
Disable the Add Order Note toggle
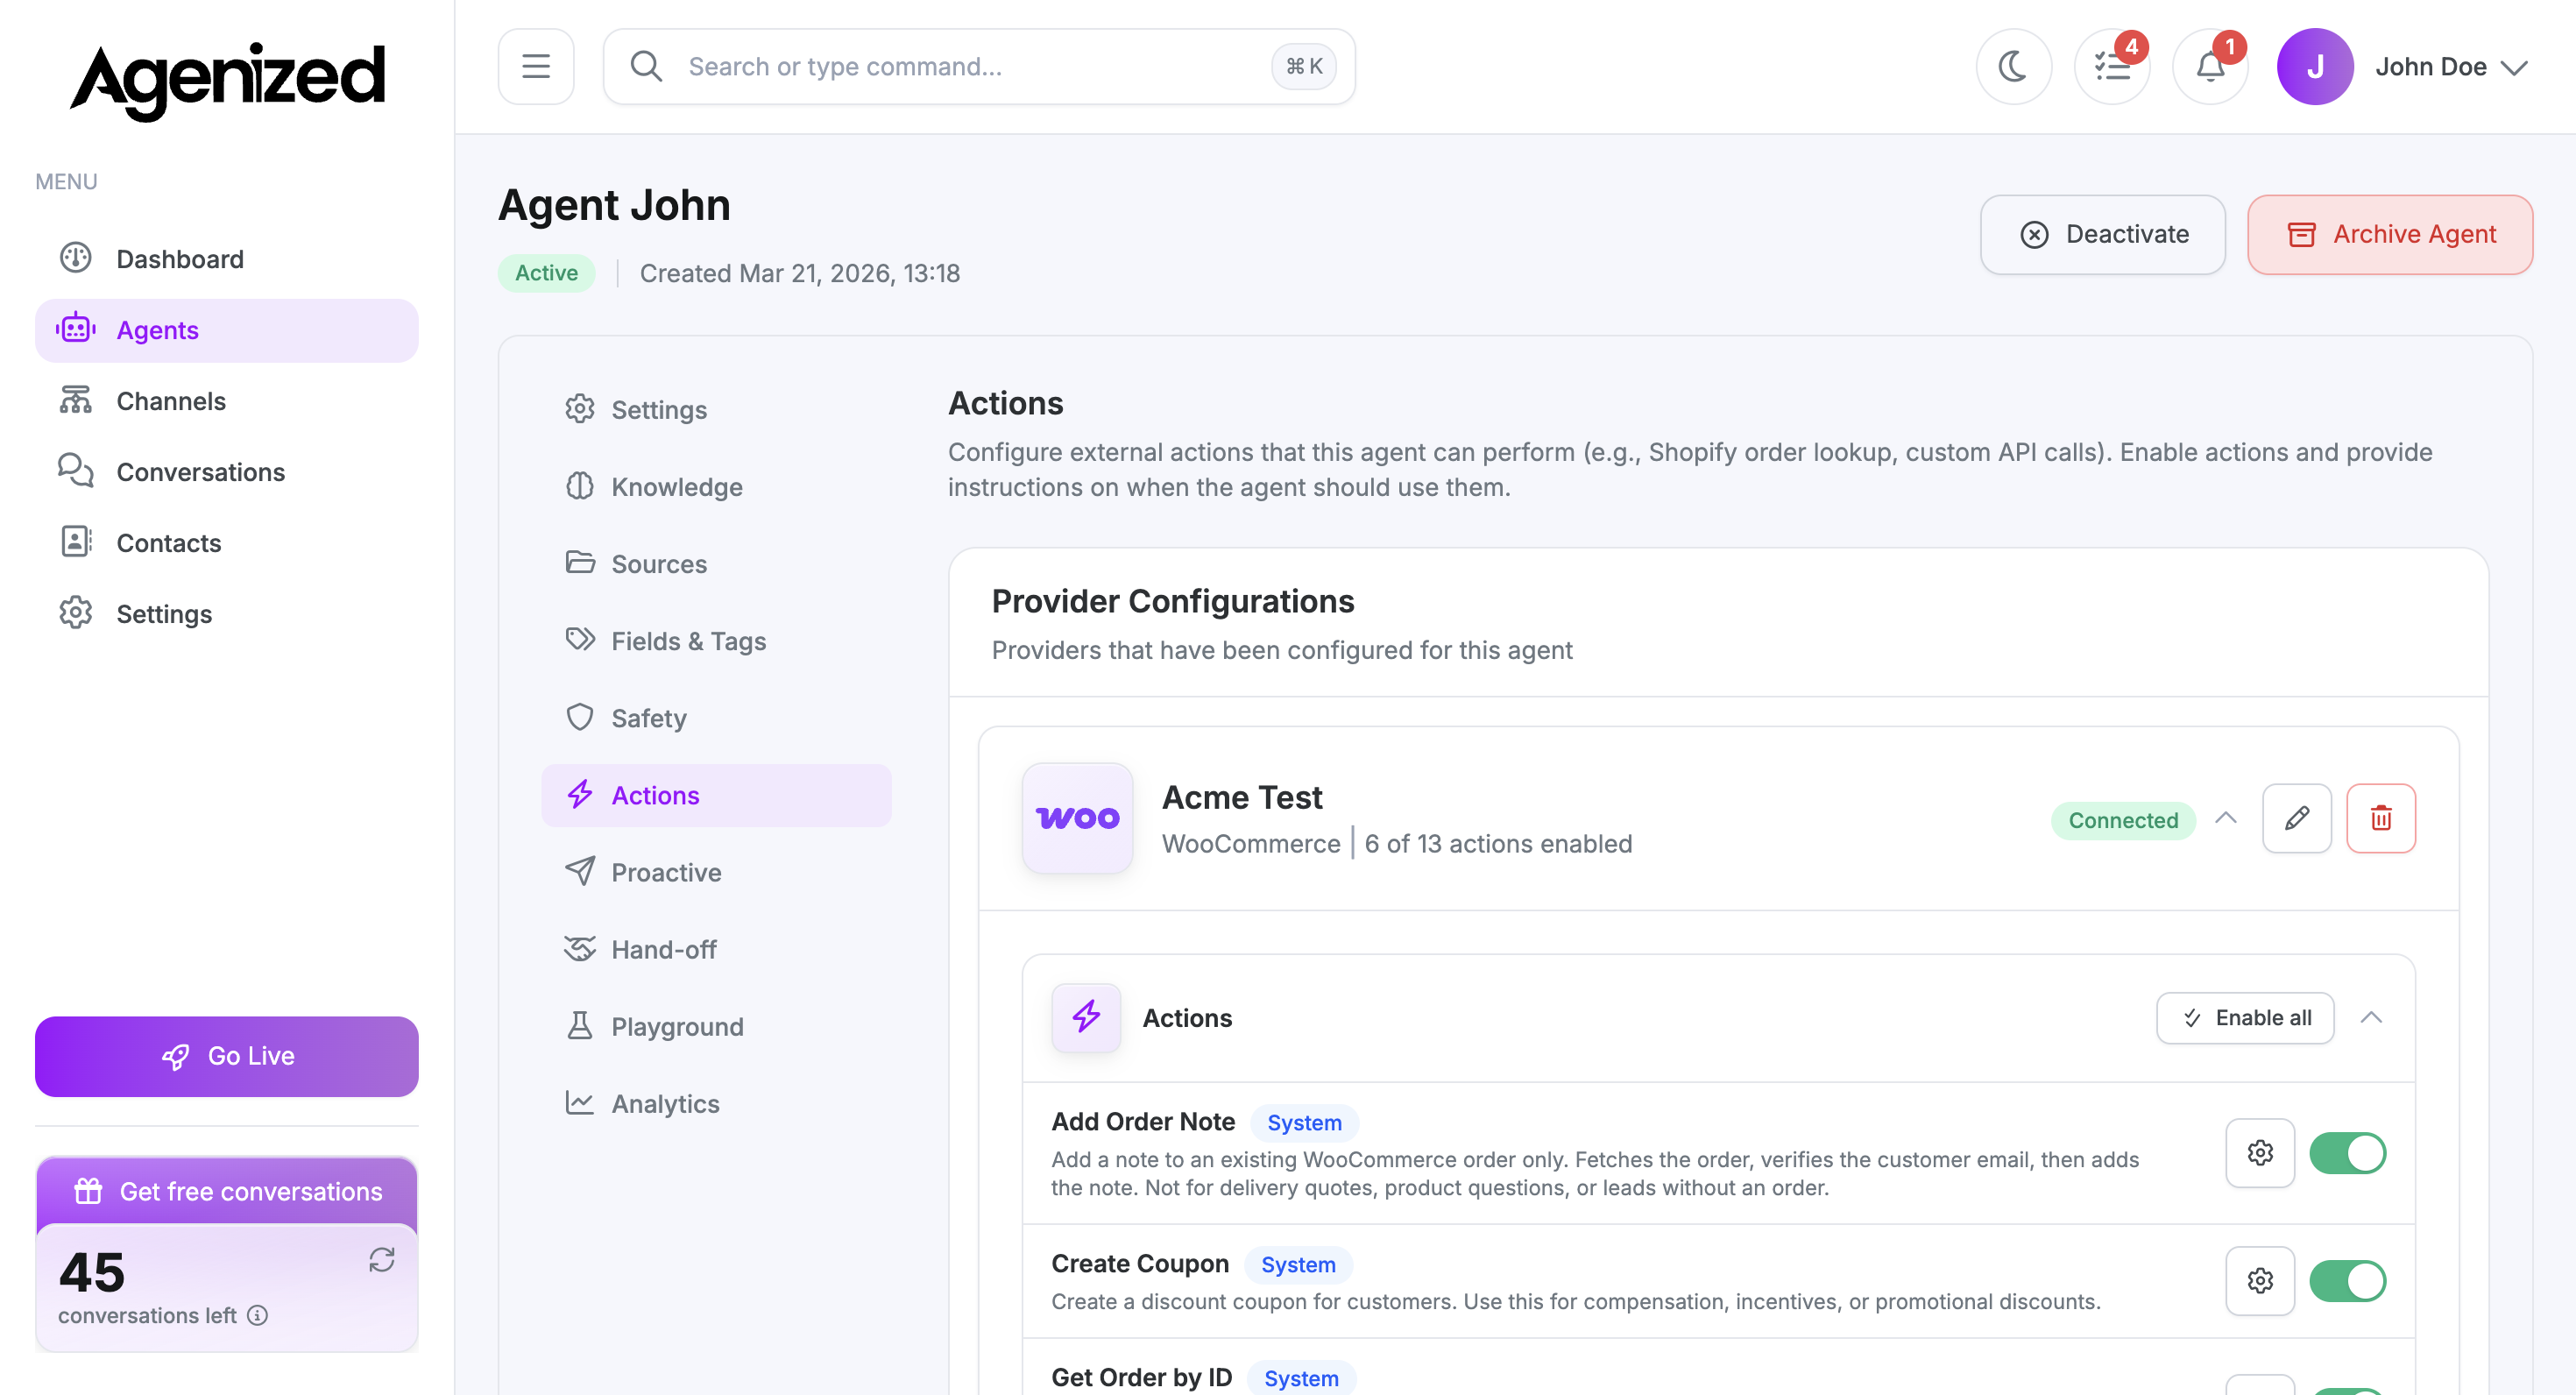2349,1152
